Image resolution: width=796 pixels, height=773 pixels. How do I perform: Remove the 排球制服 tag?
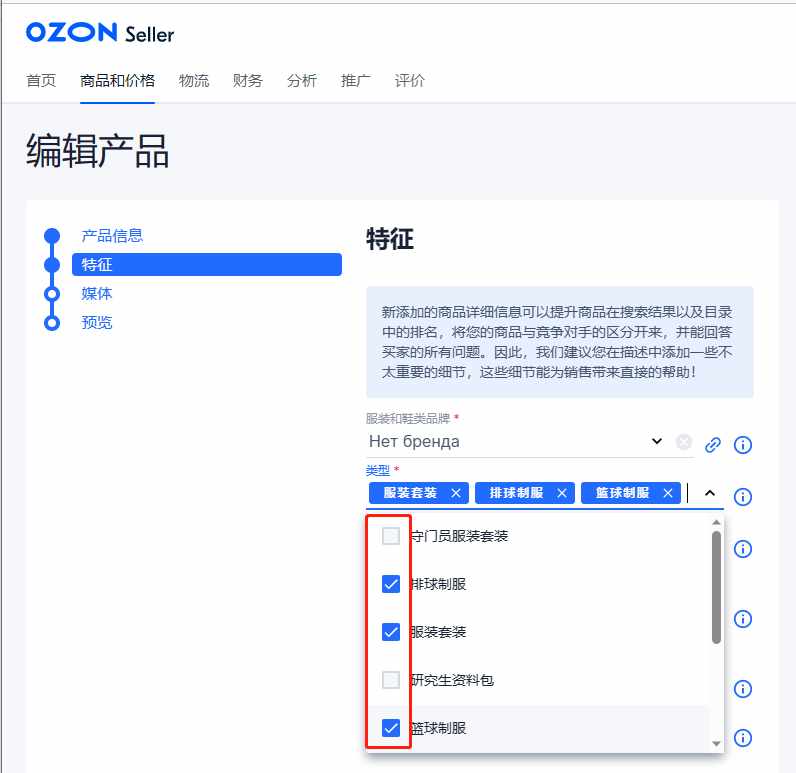click(562, 493)
